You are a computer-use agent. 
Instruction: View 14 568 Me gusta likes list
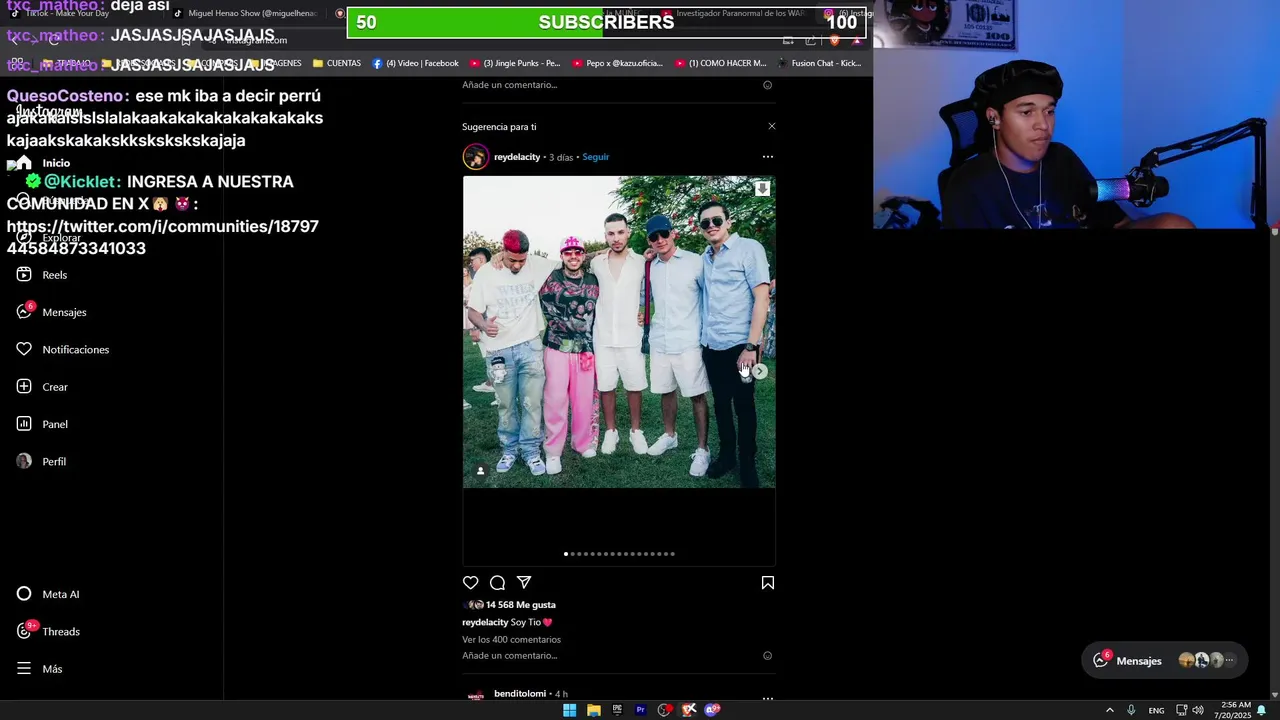point(521,605)
